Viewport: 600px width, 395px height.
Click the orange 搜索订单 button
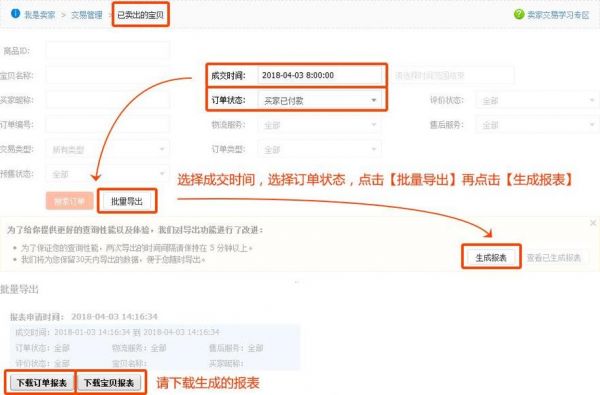[70, 201]
